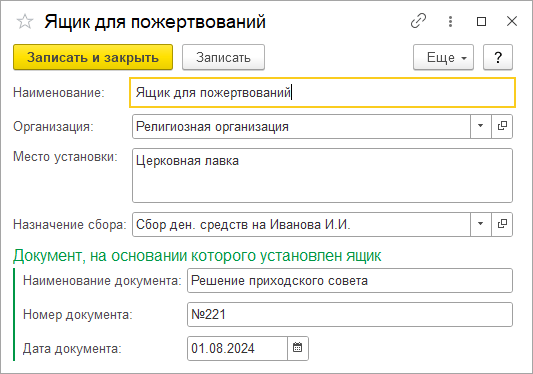Viewport: 533px width, 374px height.
Task: Open the three-dot window menu
Action: click(450, 21)
